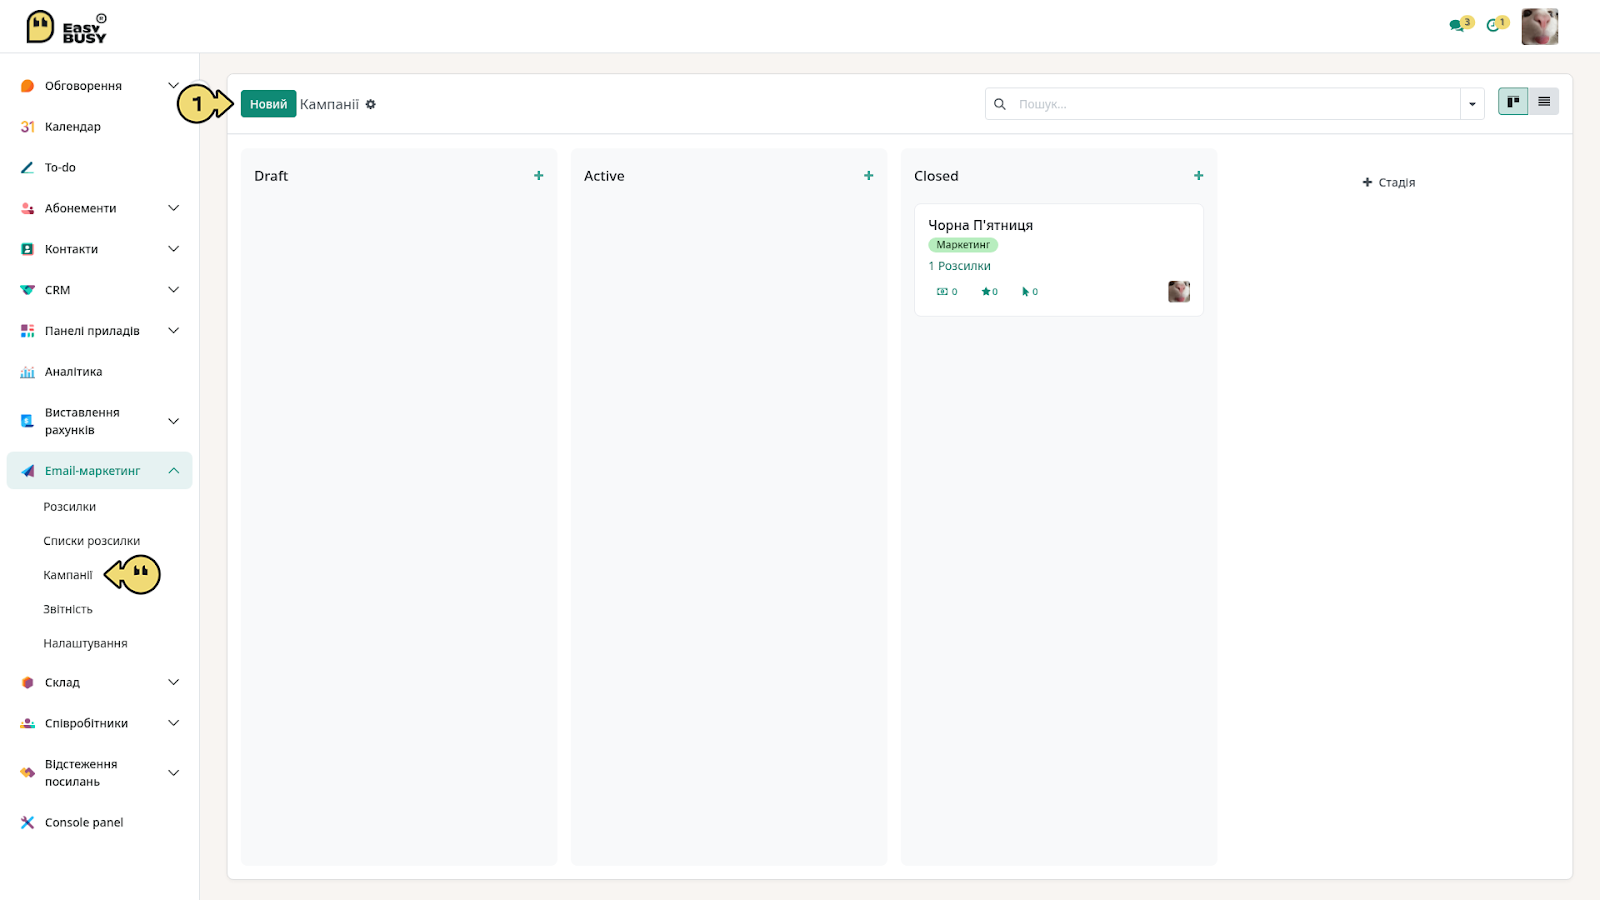Click the search magnifier icon

point(999,104)
